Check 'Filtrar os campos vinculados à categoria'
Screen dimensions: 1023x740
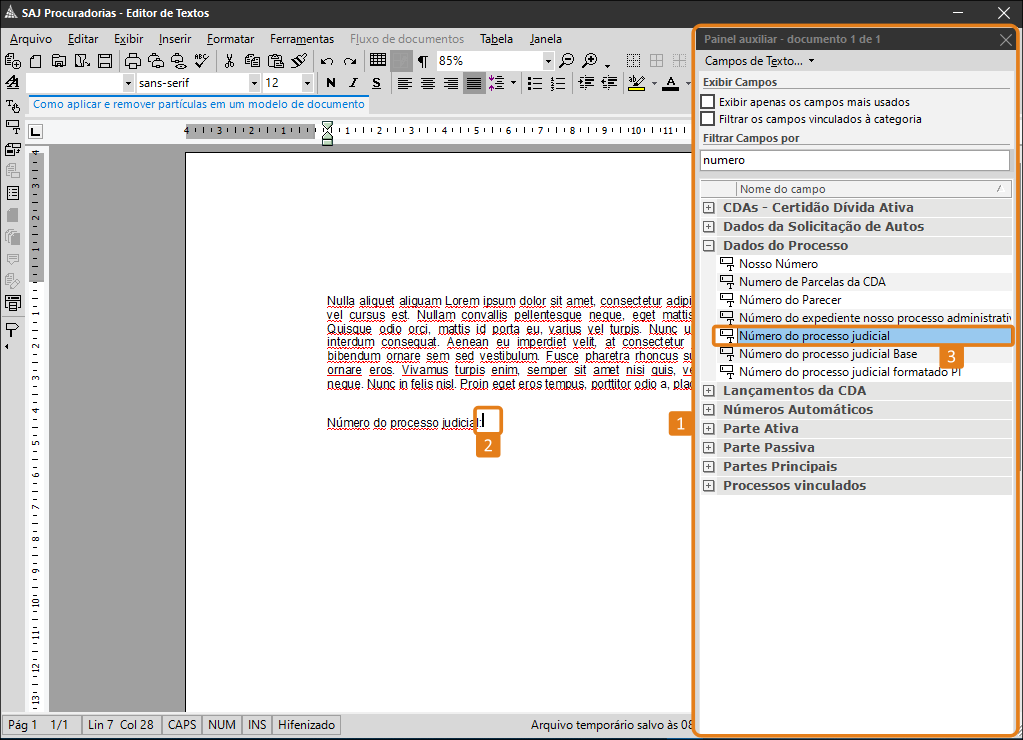(708, 119)
